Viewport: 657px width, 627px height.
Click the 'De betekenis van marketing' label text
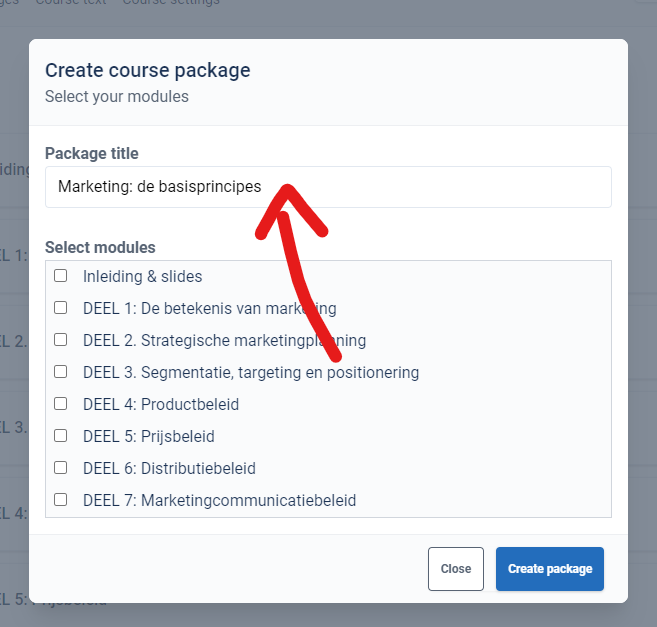(238, 308)
